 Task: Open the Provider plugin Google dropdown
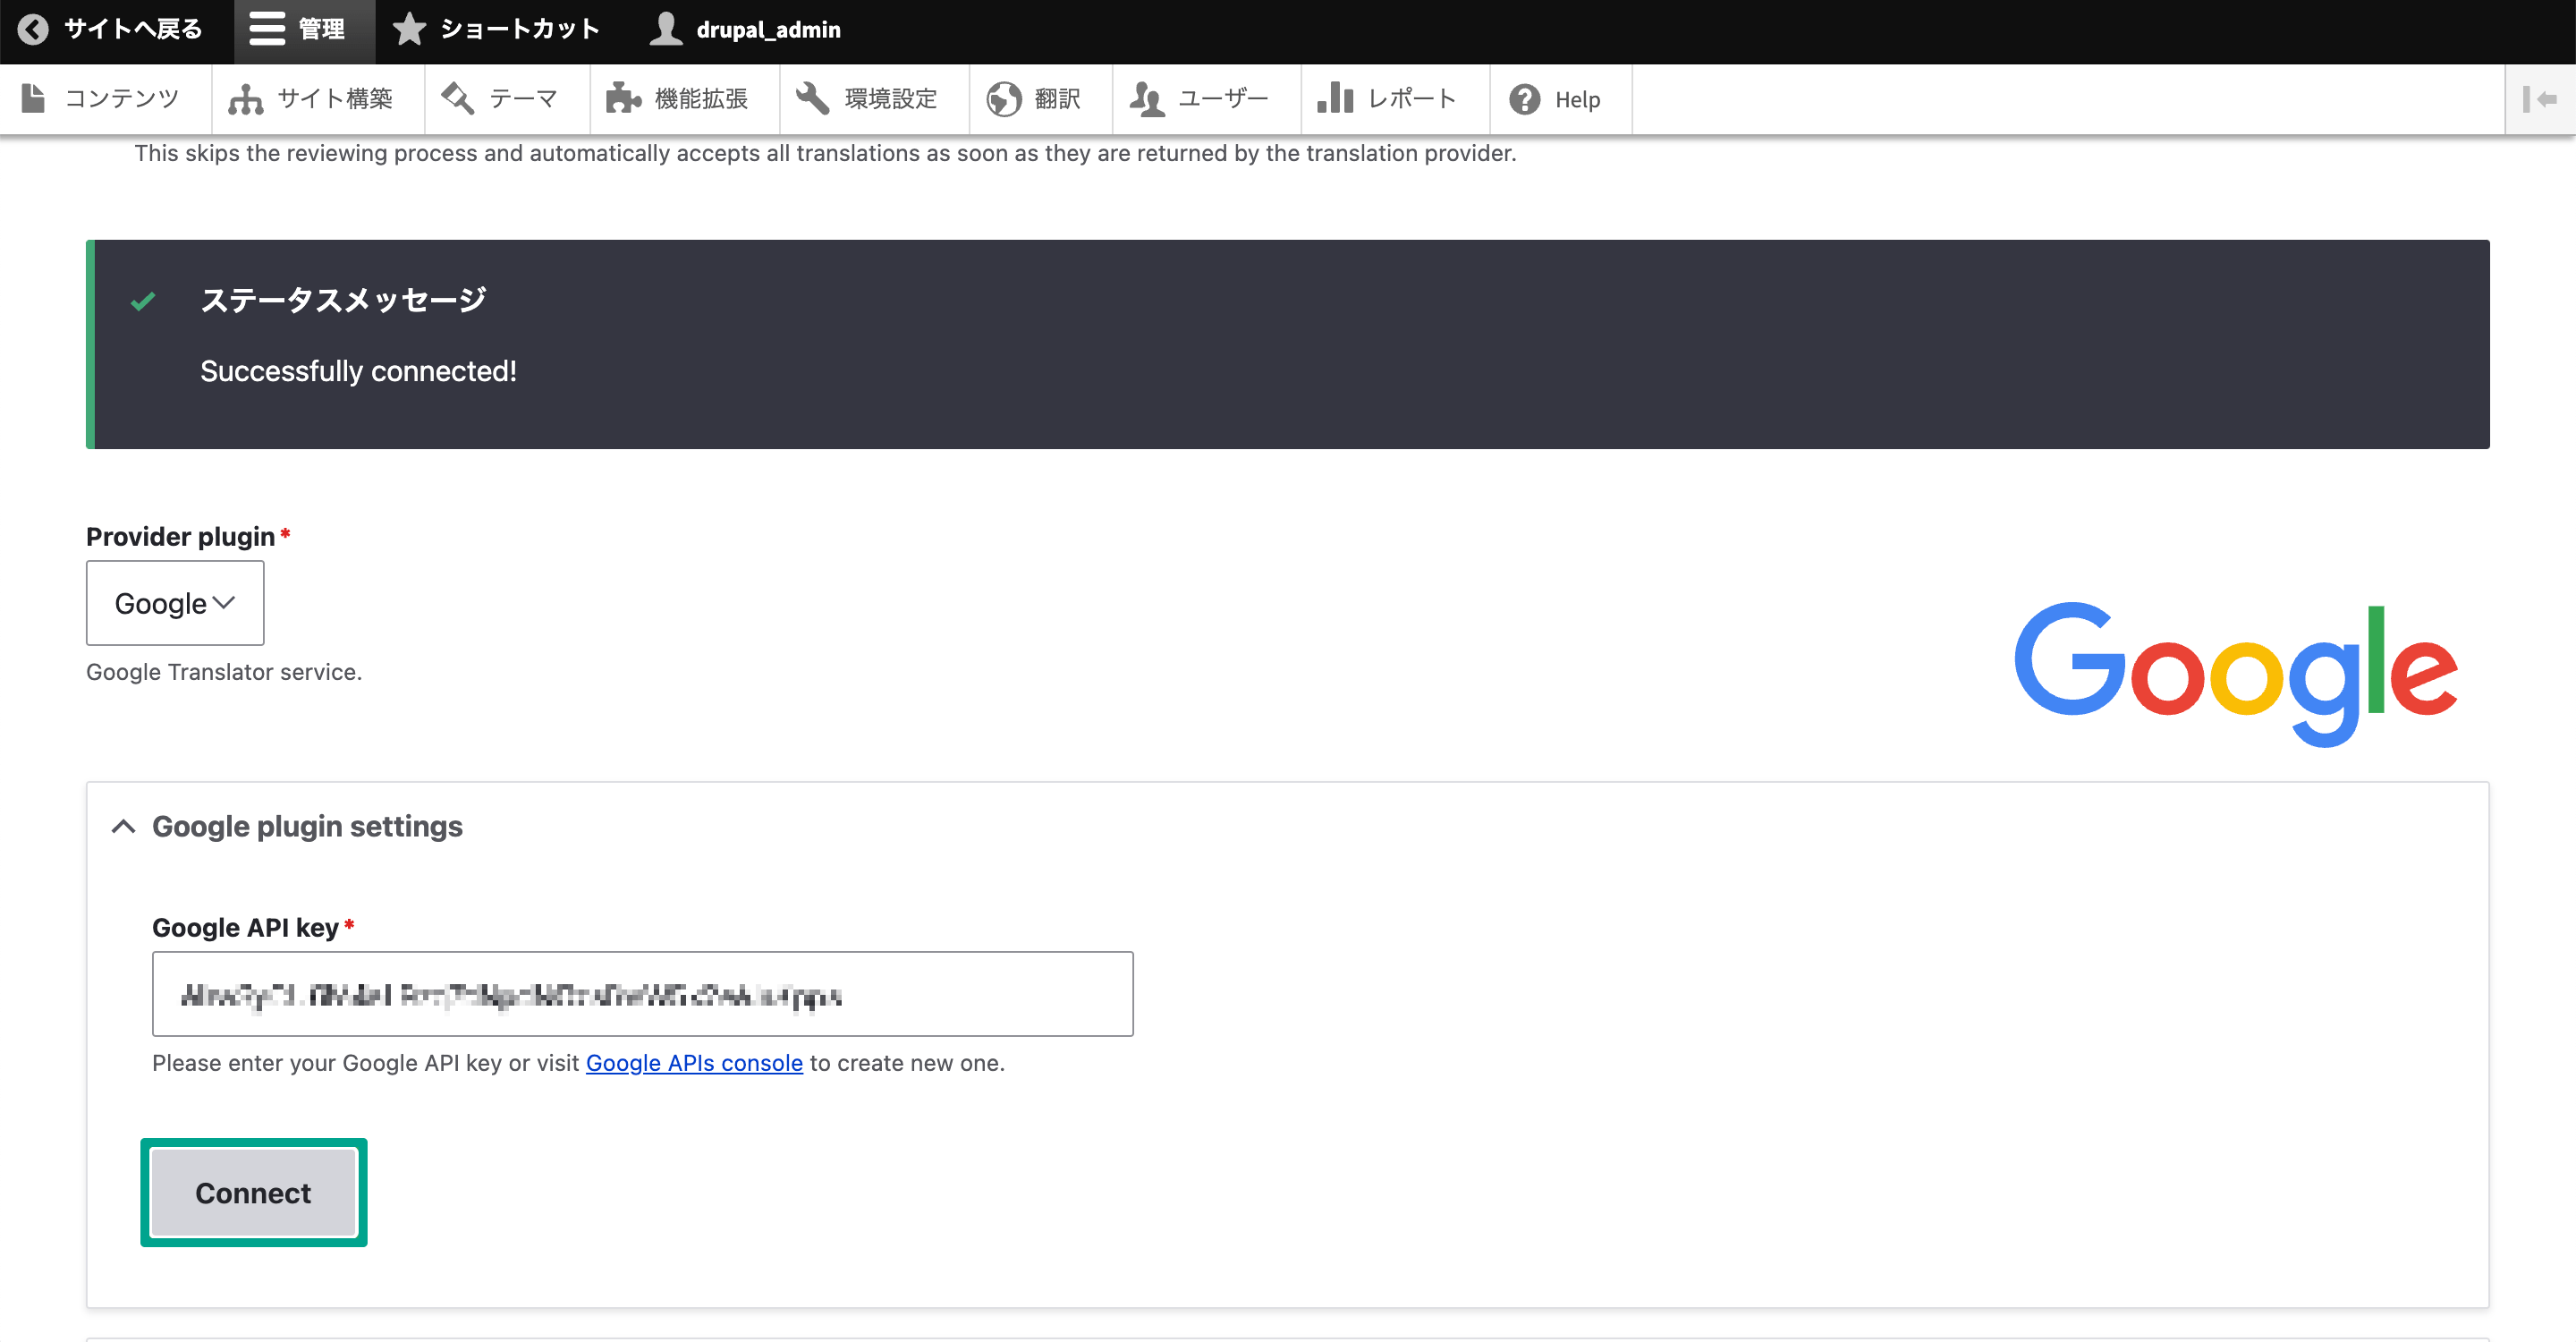[175, 603]
